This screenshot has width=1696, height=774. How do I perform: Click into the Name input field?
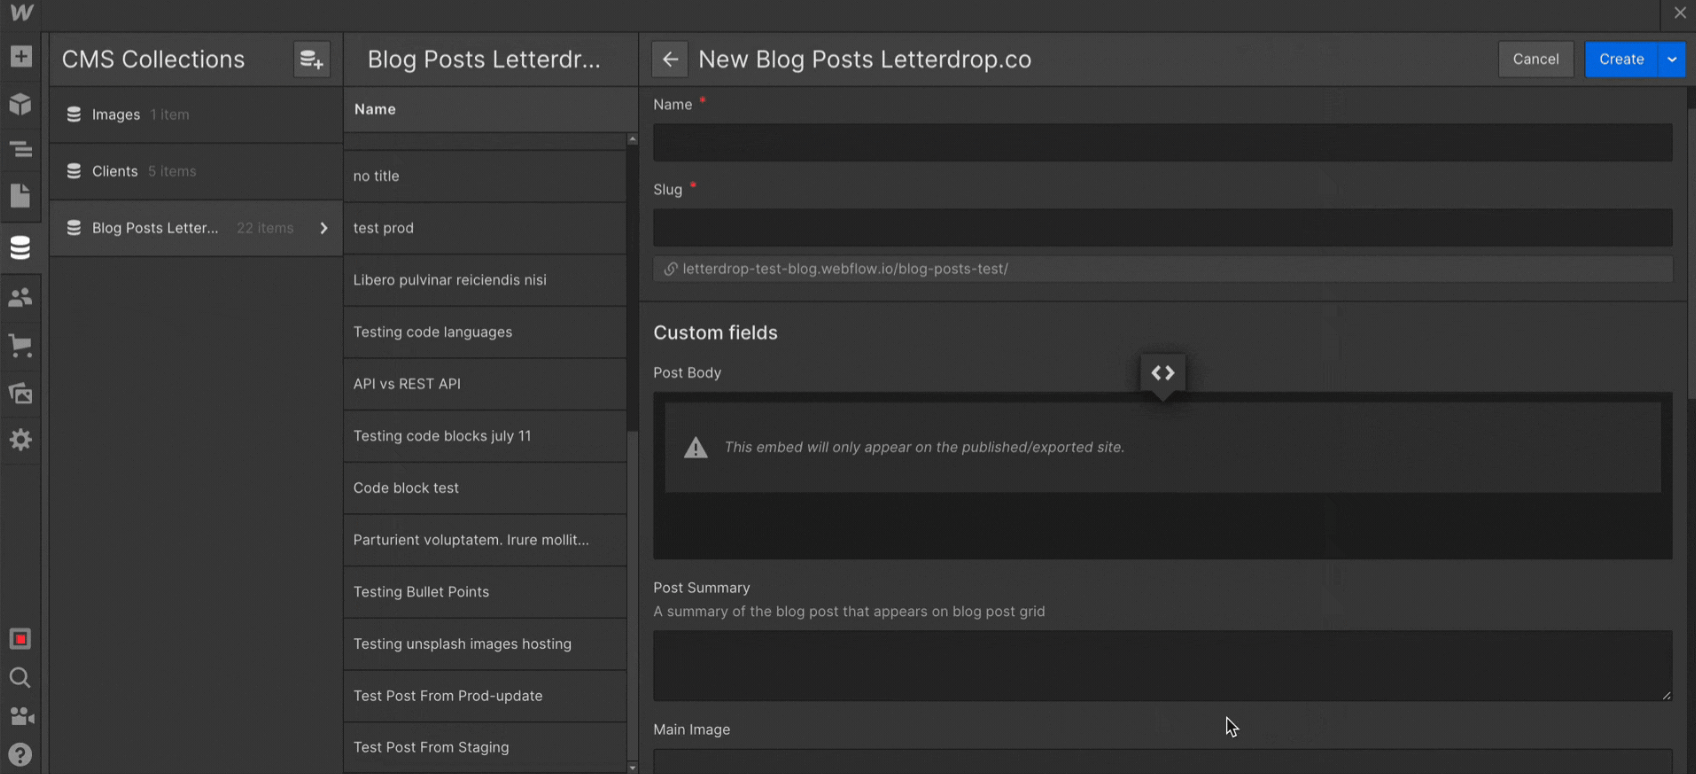(1162, 142)
